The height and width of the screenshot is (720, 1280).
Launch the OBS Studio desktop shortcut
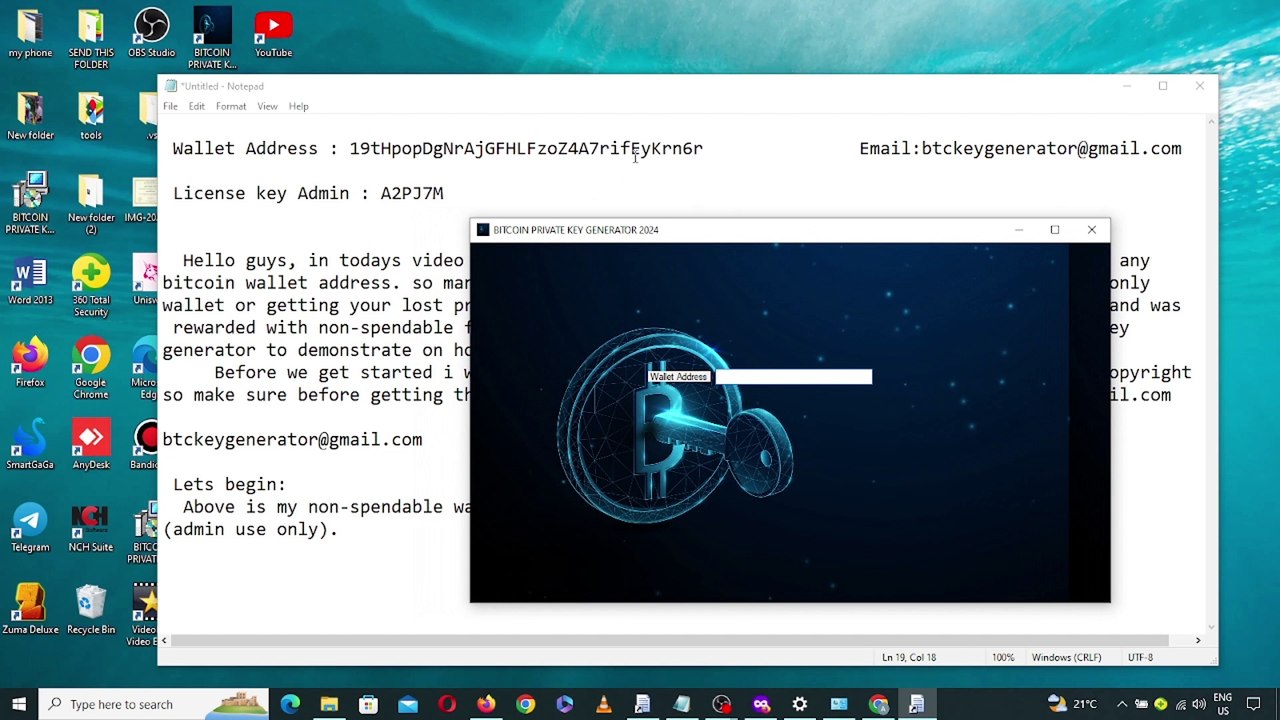151,34
